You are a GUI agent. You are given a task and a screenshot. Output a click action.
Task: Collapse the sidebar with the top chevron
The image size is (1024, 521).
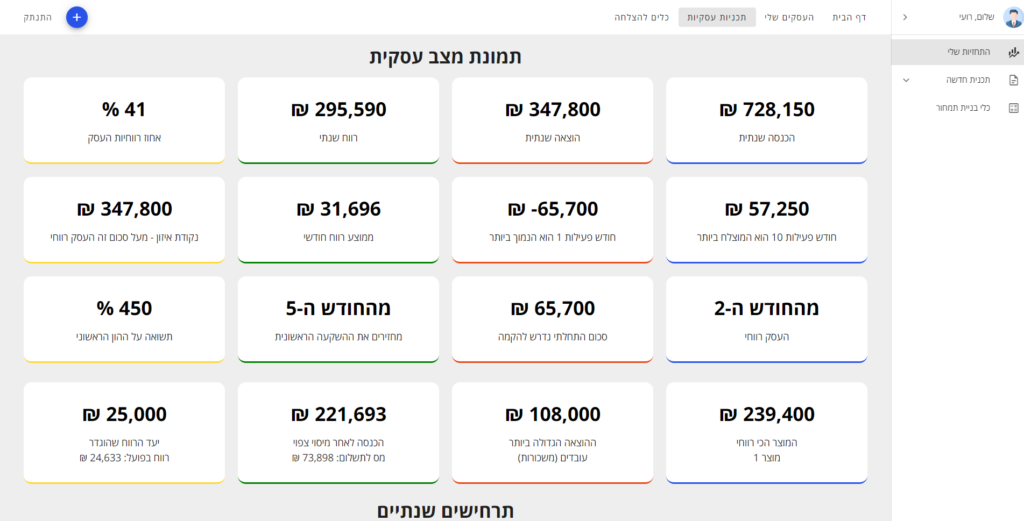[906, 17]
